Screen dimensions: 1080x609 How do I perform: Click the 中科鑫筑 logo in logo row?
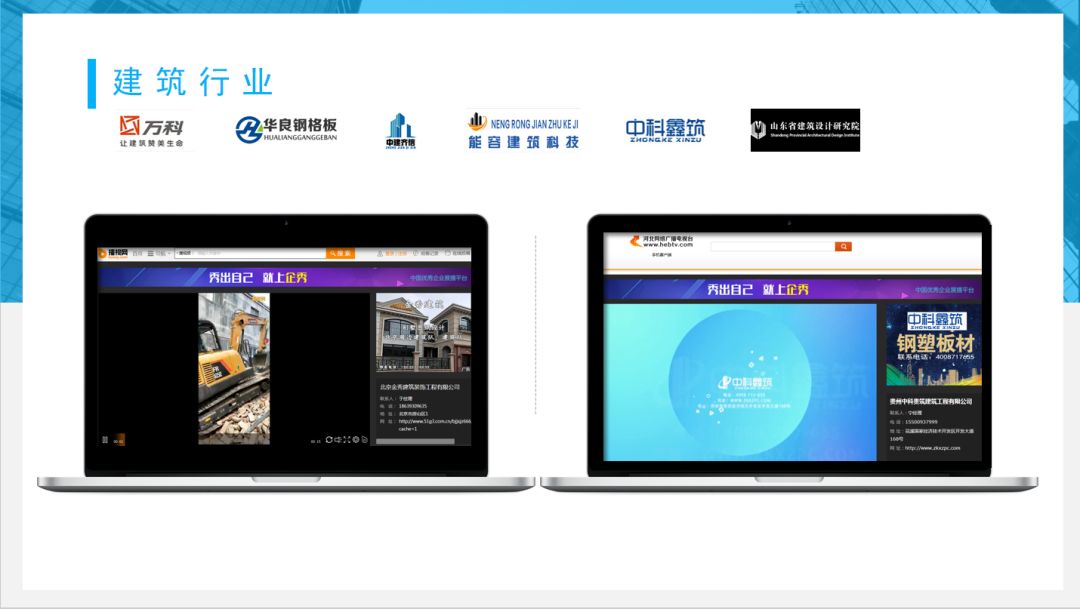tap(665, 130)
